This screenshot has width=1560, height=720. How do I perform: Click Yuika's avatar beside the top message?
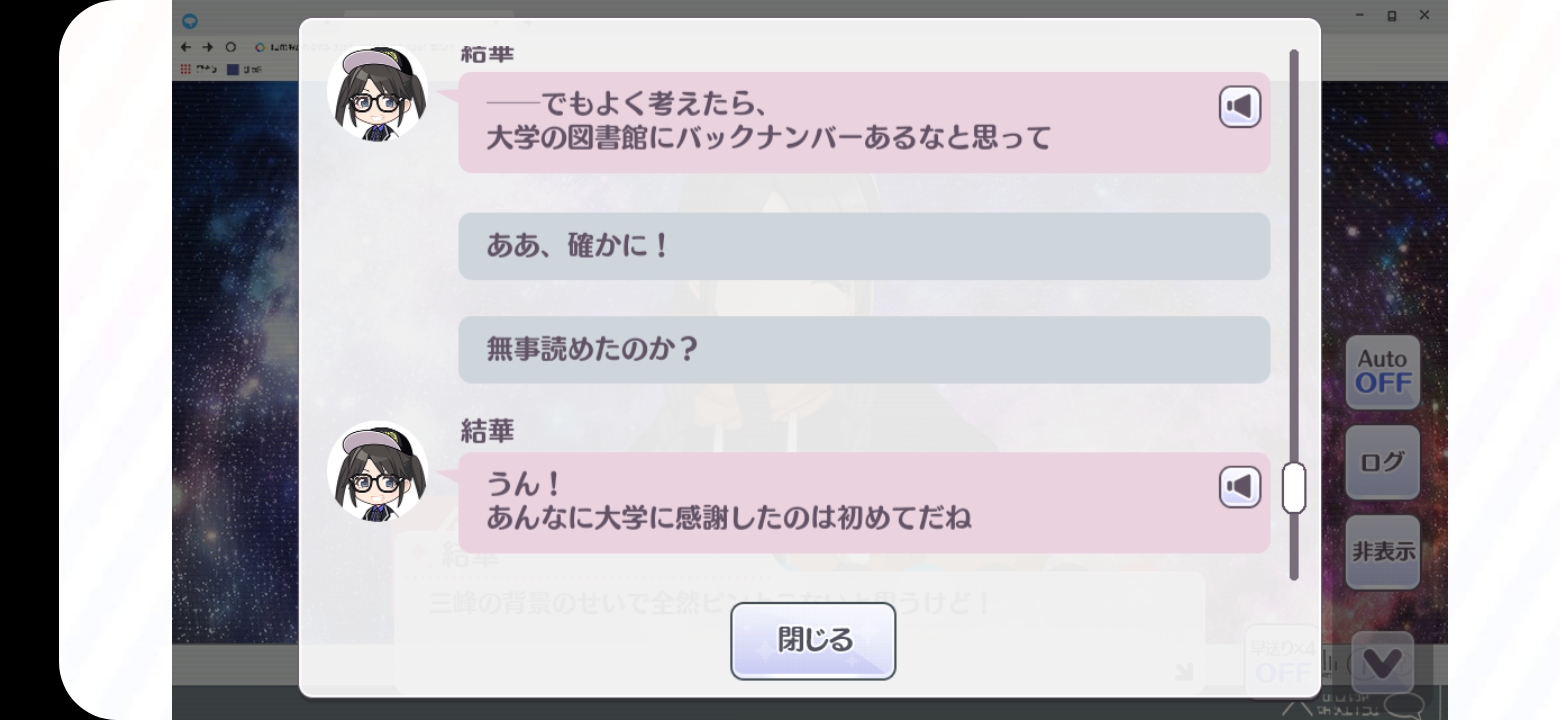[377, 93]
